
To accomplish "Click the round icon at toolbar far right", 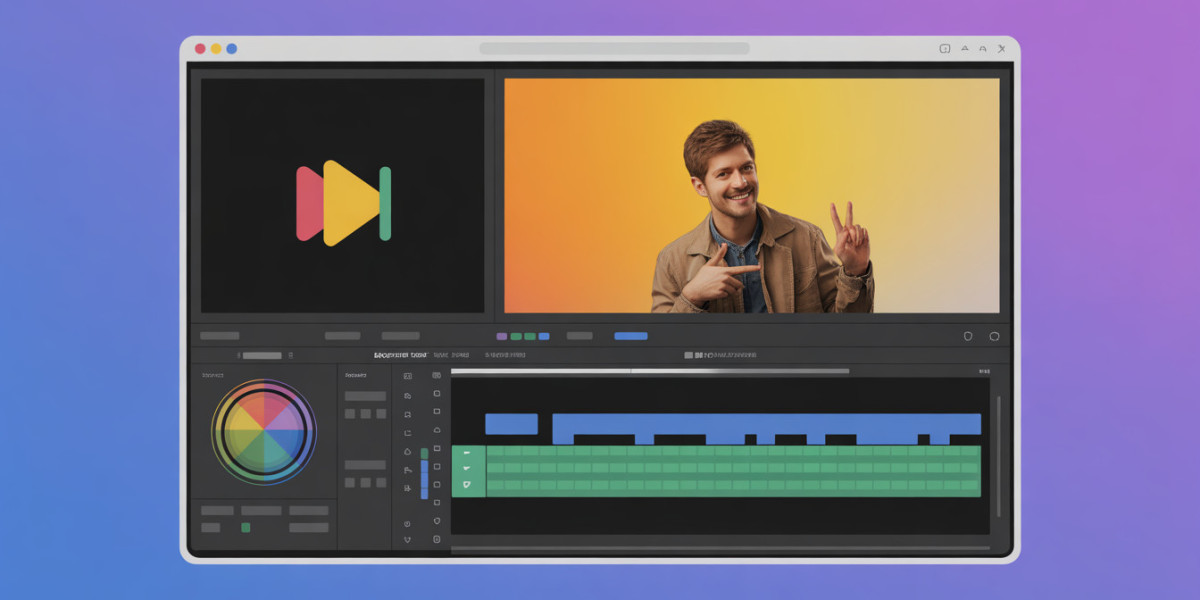I will tap(994, 337).
